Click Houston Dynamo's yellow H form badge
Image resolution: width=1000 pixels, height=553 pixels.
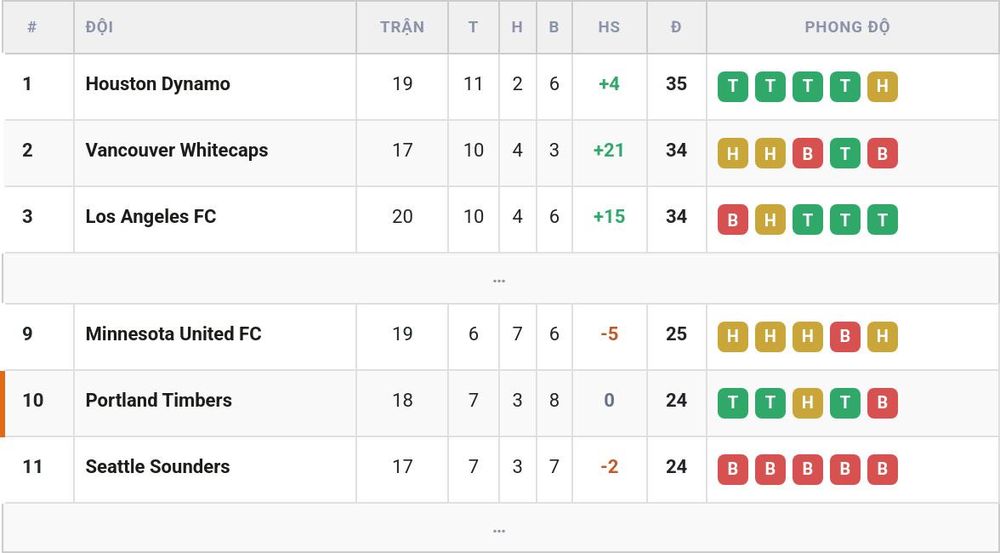click(882, 86)
